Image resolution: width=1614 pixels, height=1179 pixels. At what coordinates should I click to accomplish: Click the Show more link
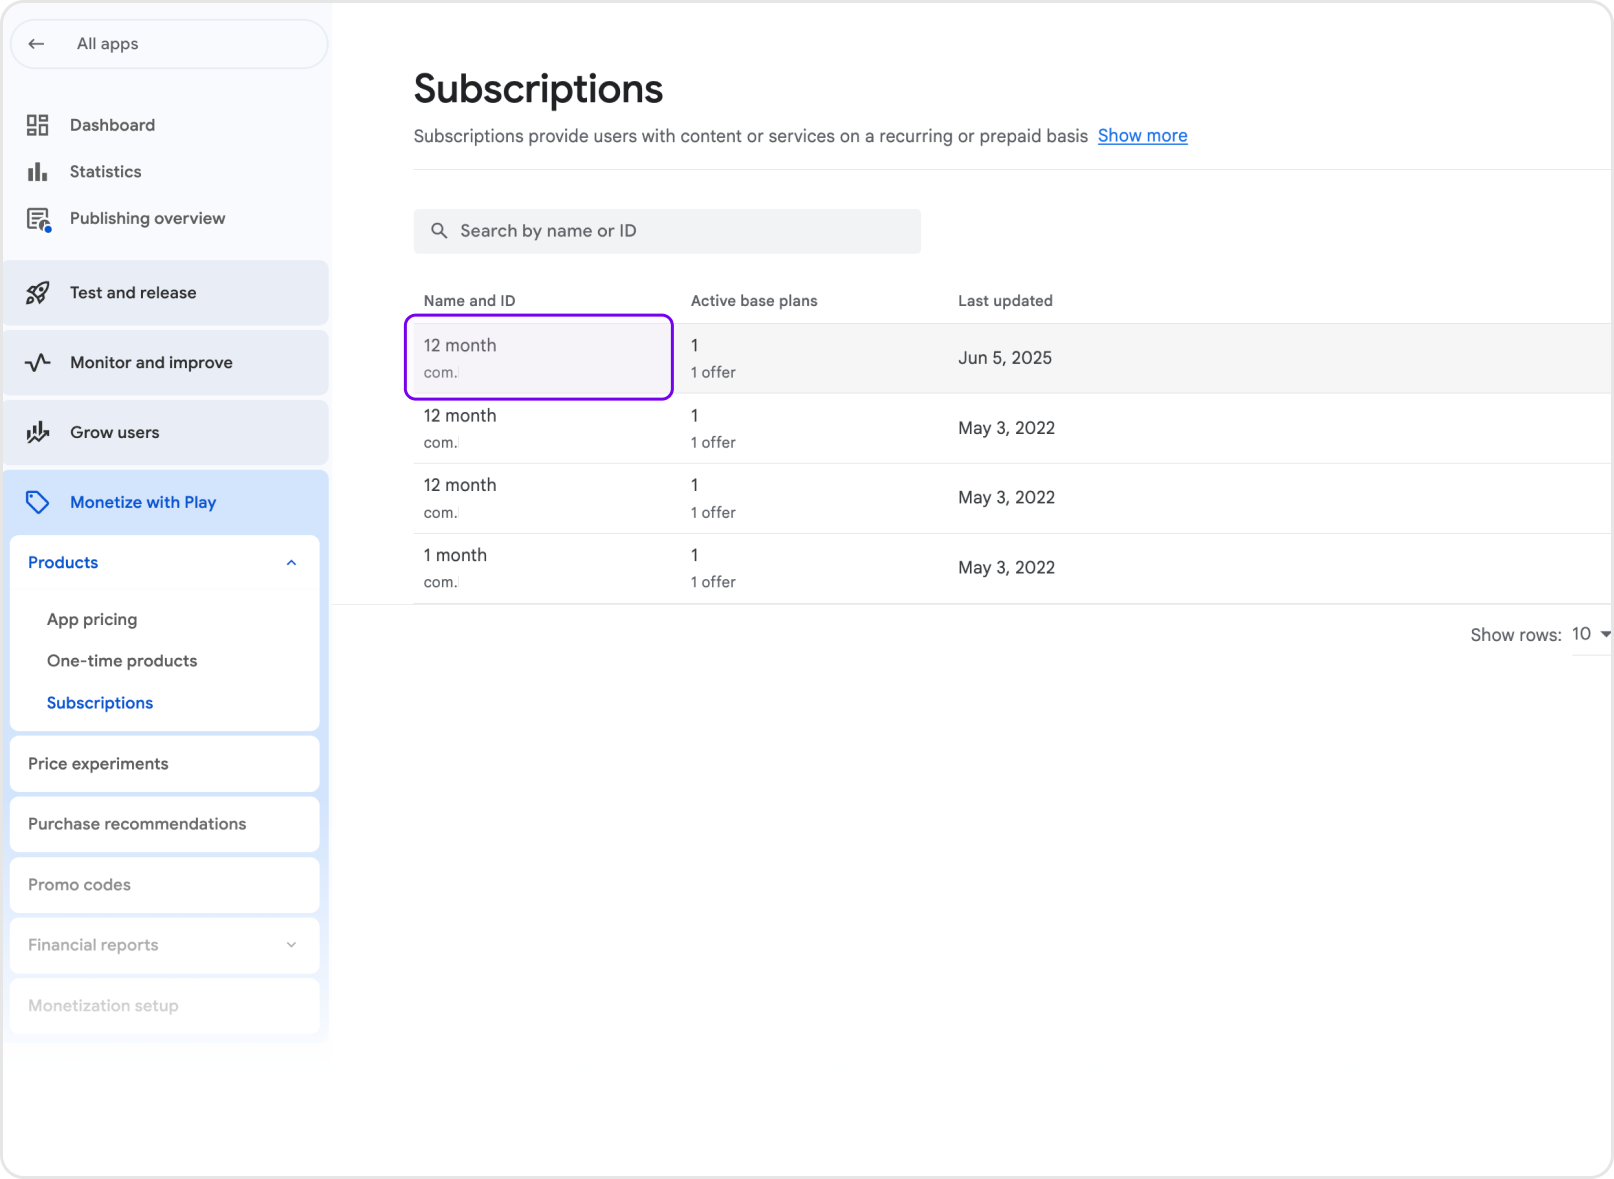tap(1142, 135)
